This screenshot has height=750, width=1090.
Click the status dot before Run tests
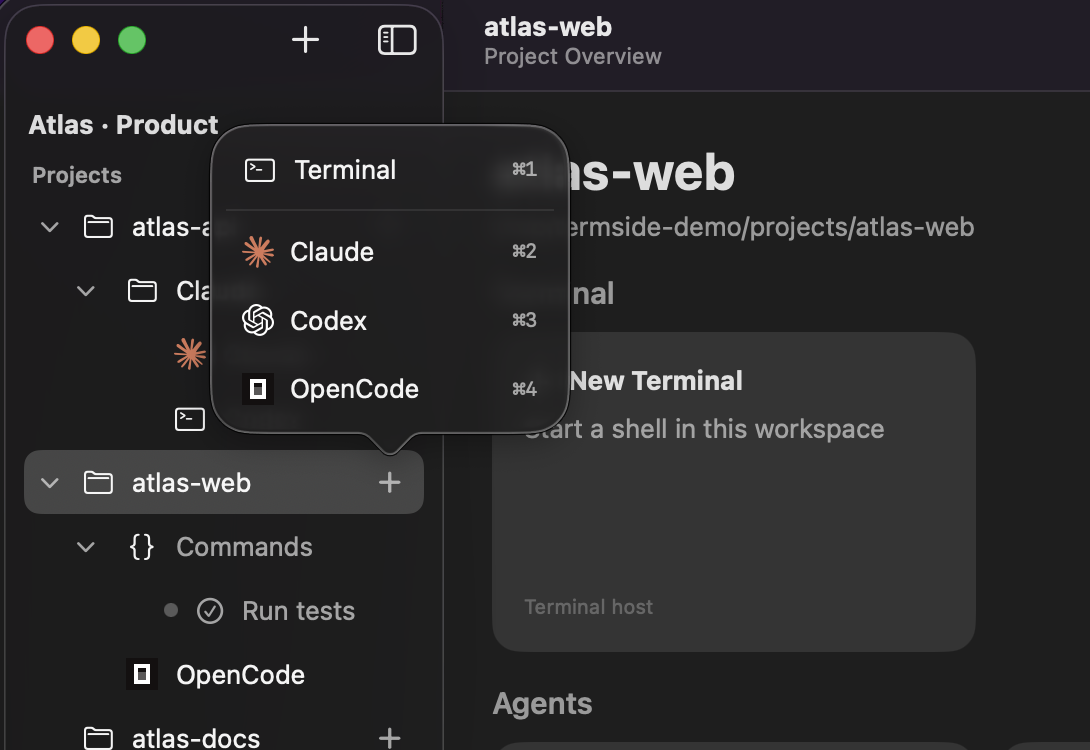tap(171, 610)
